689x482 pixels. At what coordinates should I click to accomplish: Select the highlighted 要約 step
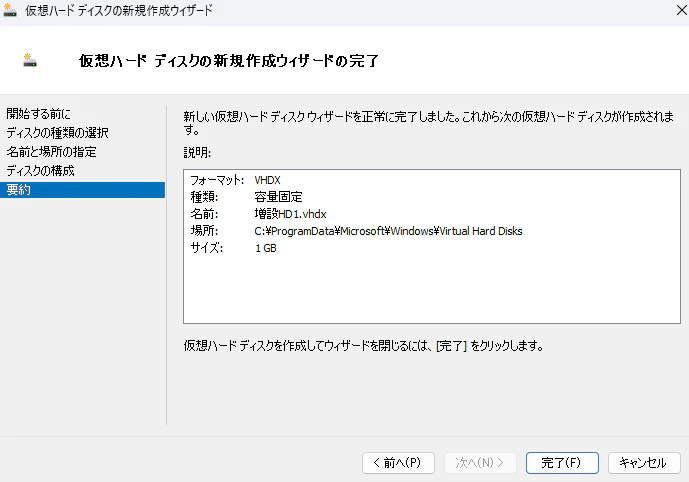tap(83, 190)
